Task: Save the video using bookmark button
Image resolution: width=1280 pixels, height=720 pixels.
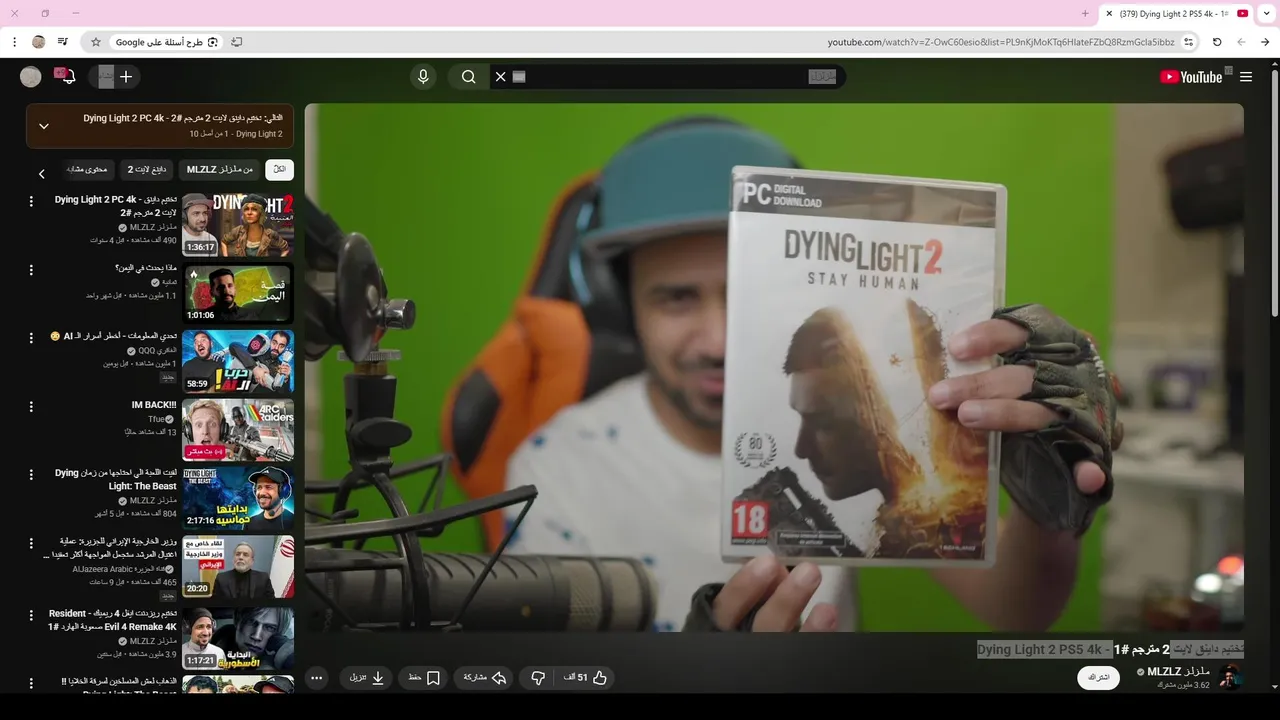Action: [424, 678]
